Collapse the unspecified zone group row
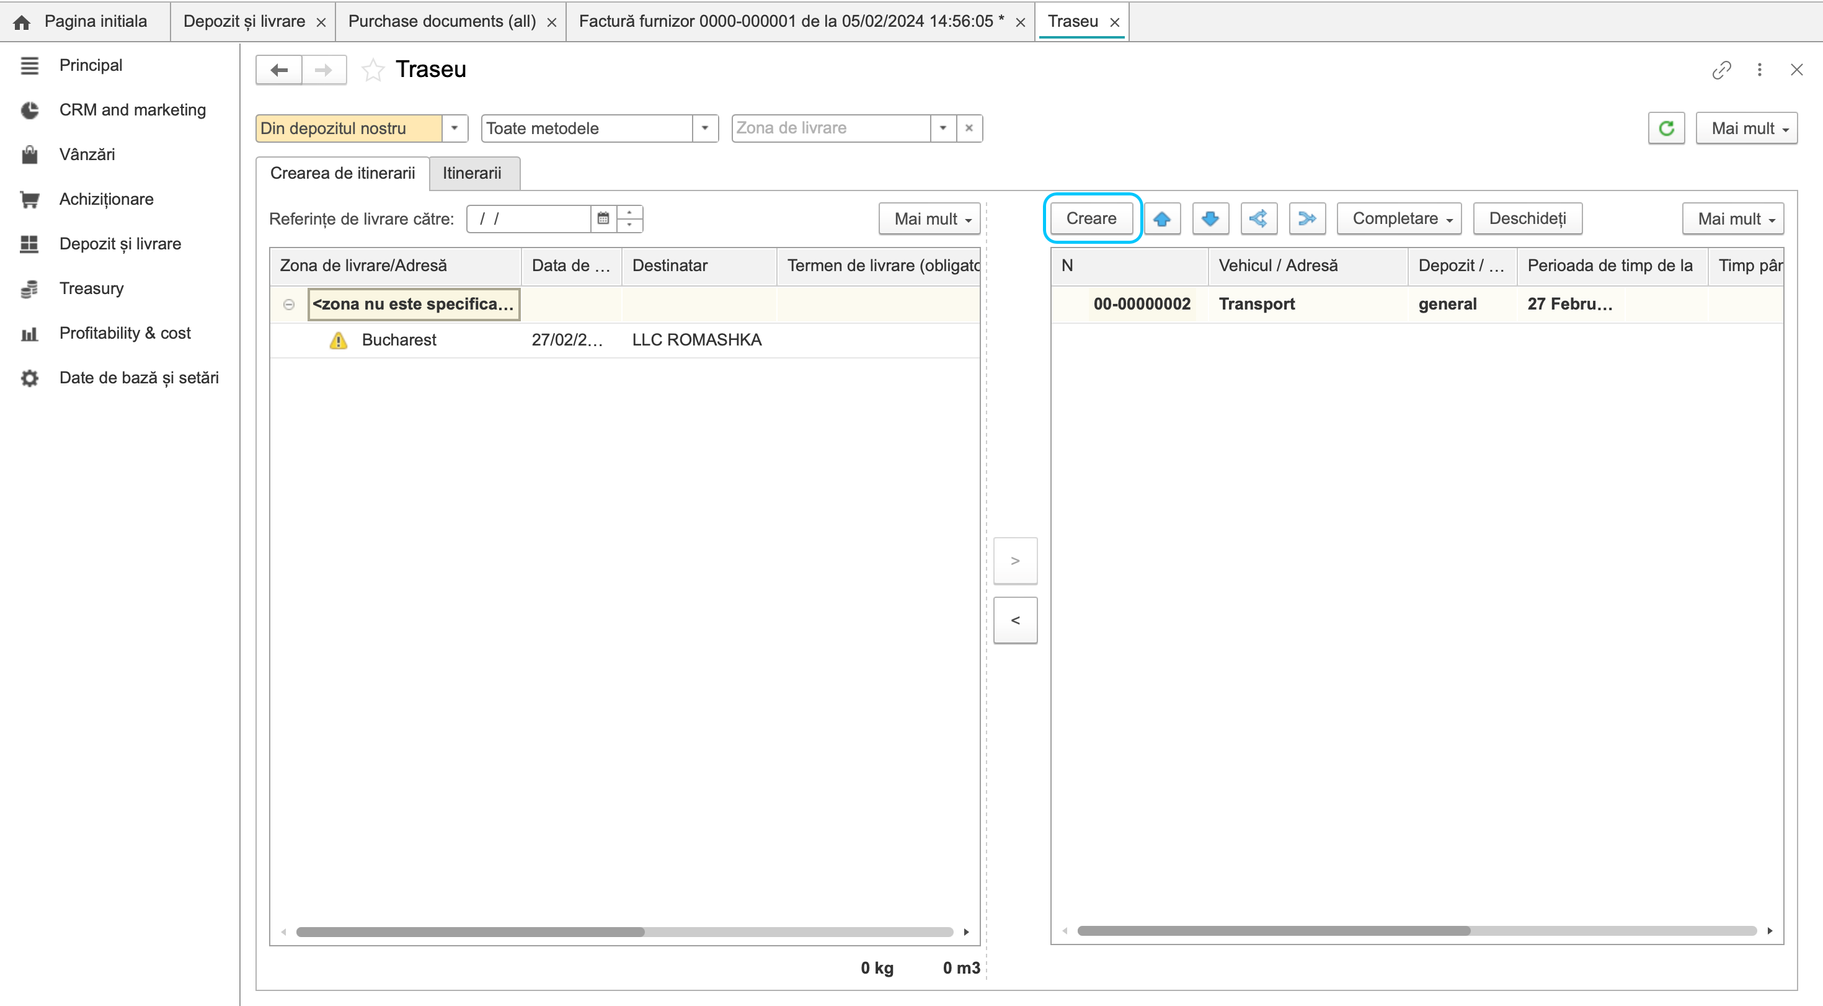The image size is (1823, 1006). point(289,304)
